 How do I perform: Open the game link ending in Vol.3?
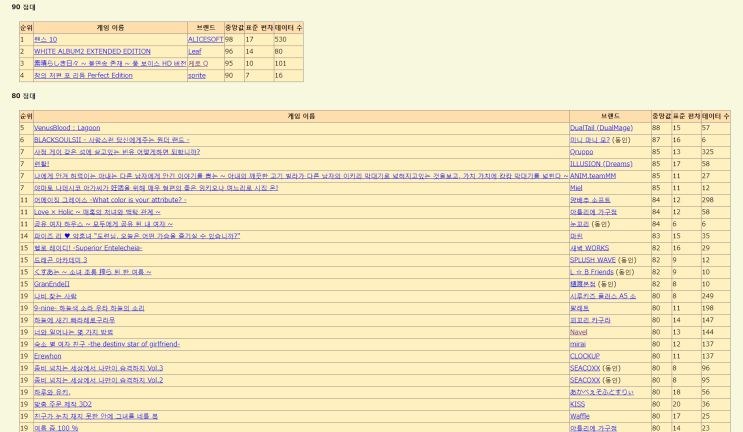(98, 368)
